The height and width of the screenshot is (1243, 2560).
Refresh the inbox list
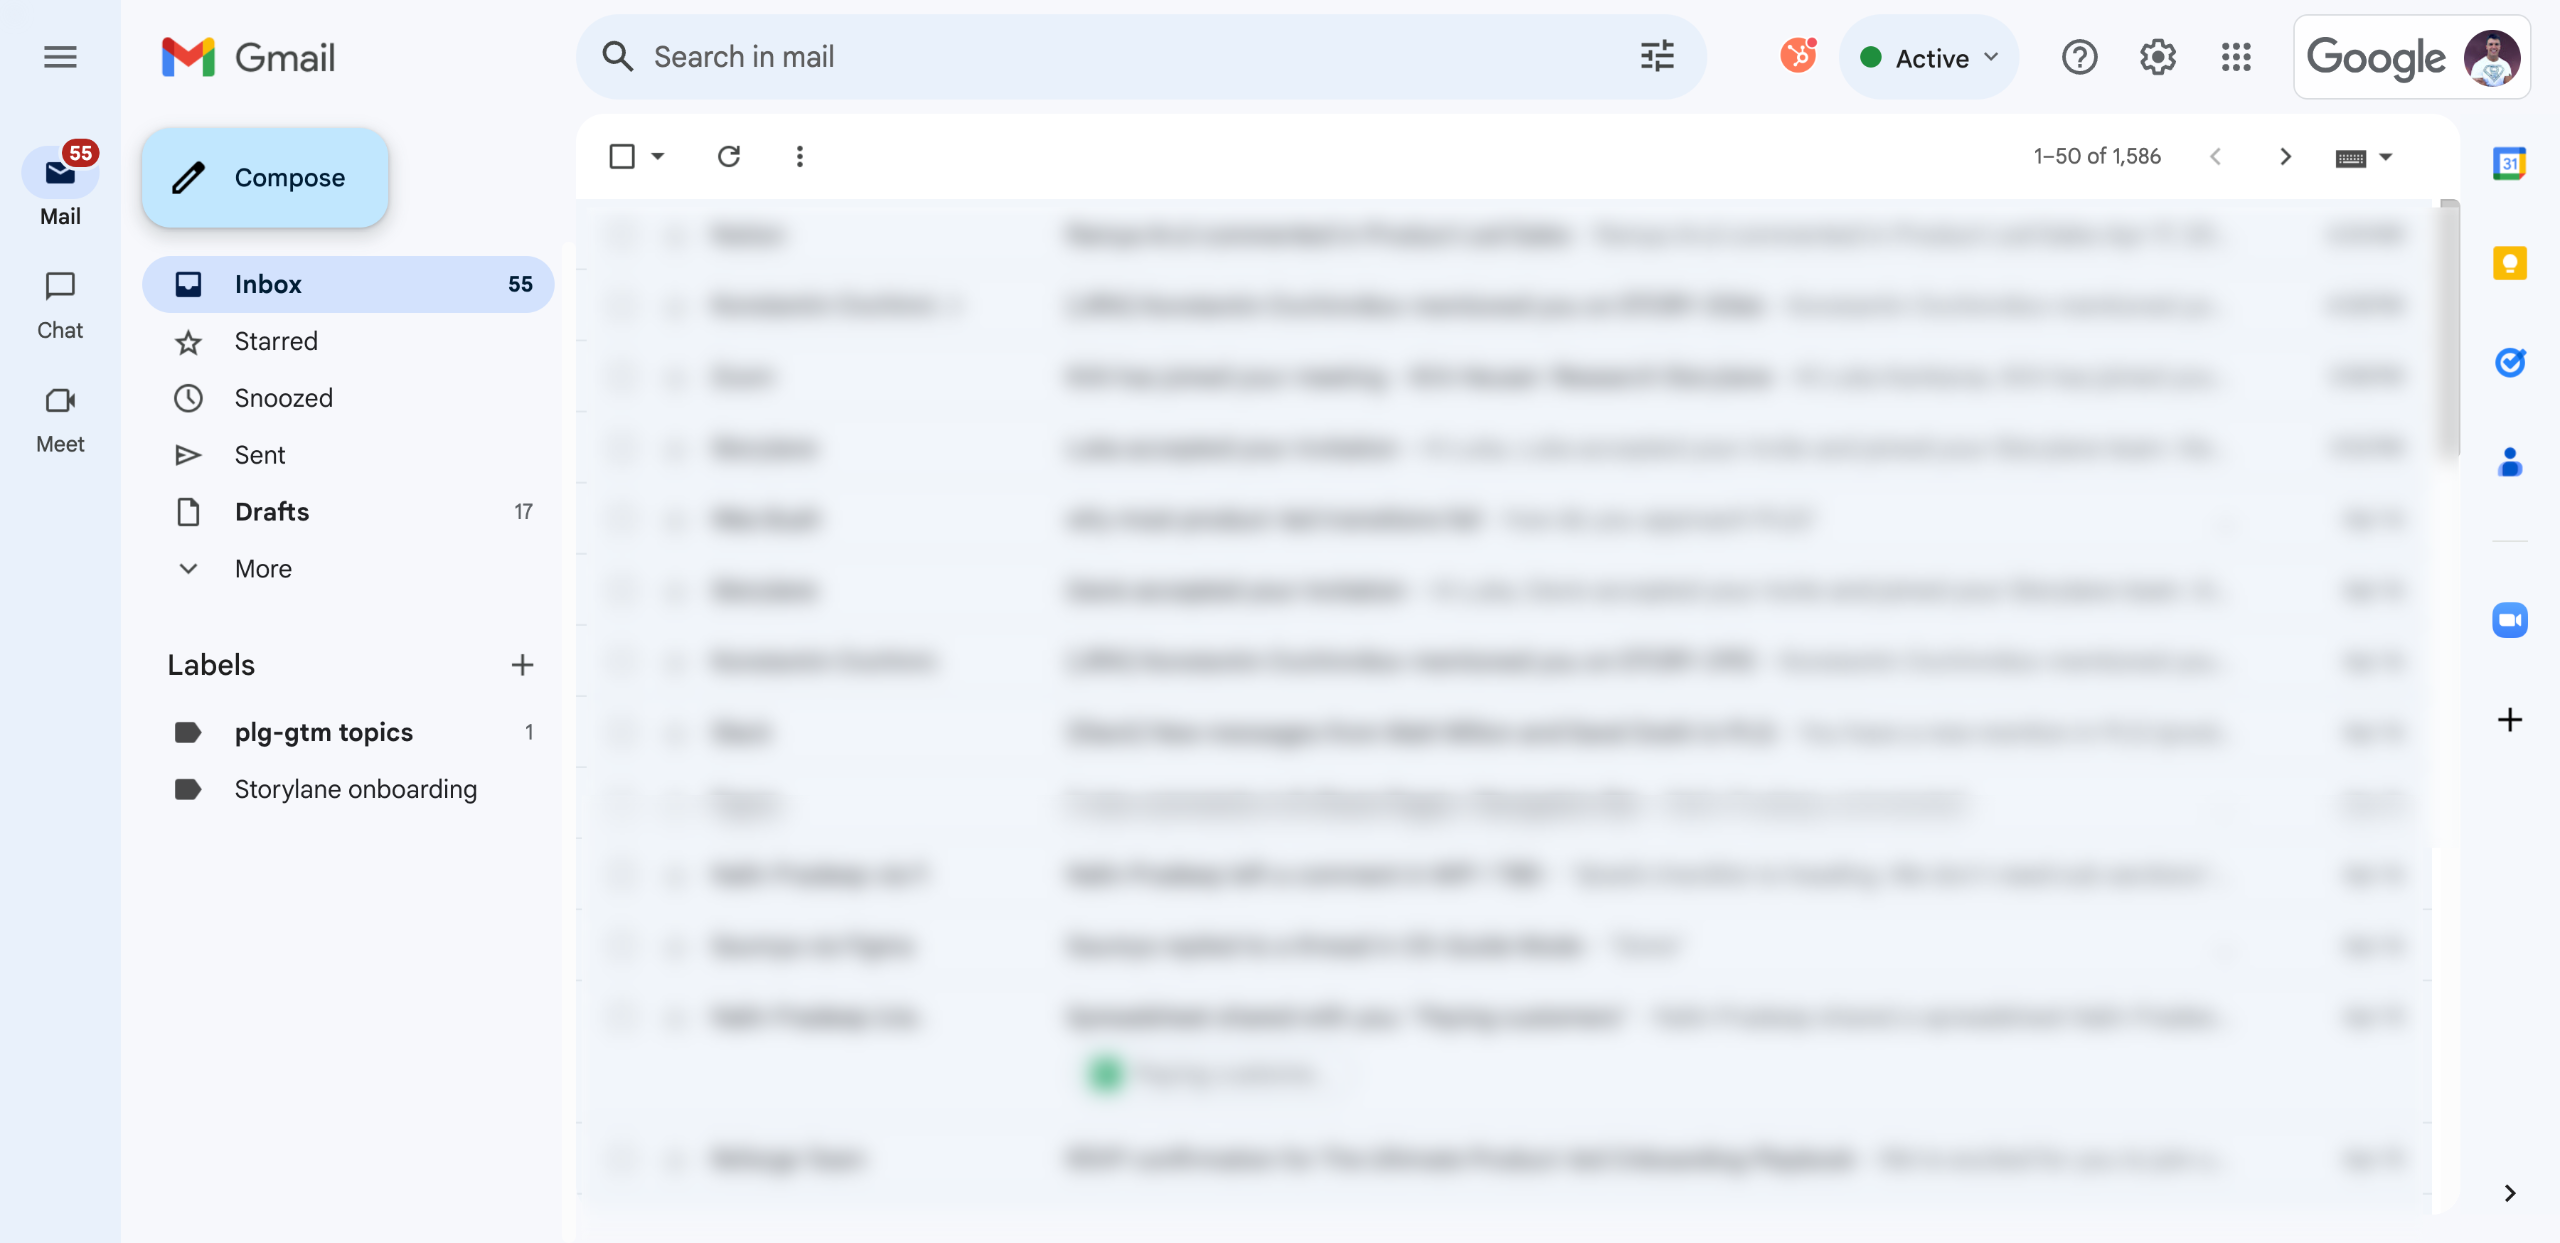point(729,156)
